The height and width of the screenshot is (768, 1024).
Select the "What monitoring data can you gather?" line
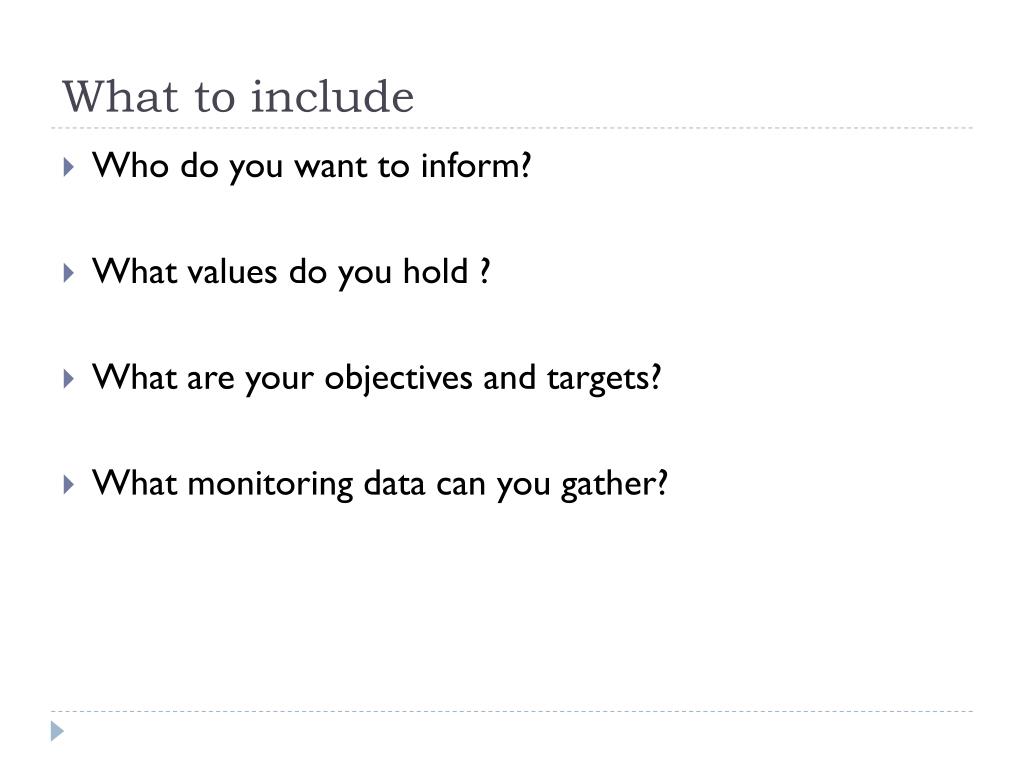(379, 485)
